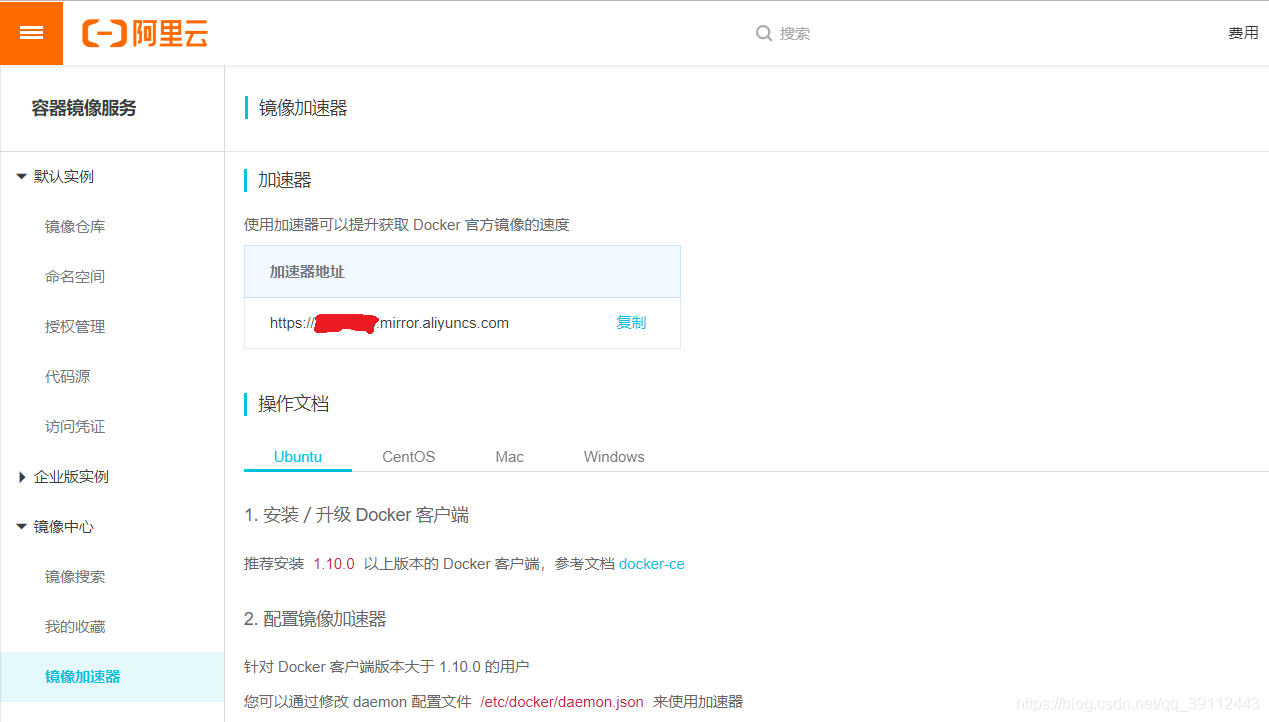This screenshot has width=1269, height=722.
Task: Open 我的收藏 in sidebar
Action: pos(75,627)
